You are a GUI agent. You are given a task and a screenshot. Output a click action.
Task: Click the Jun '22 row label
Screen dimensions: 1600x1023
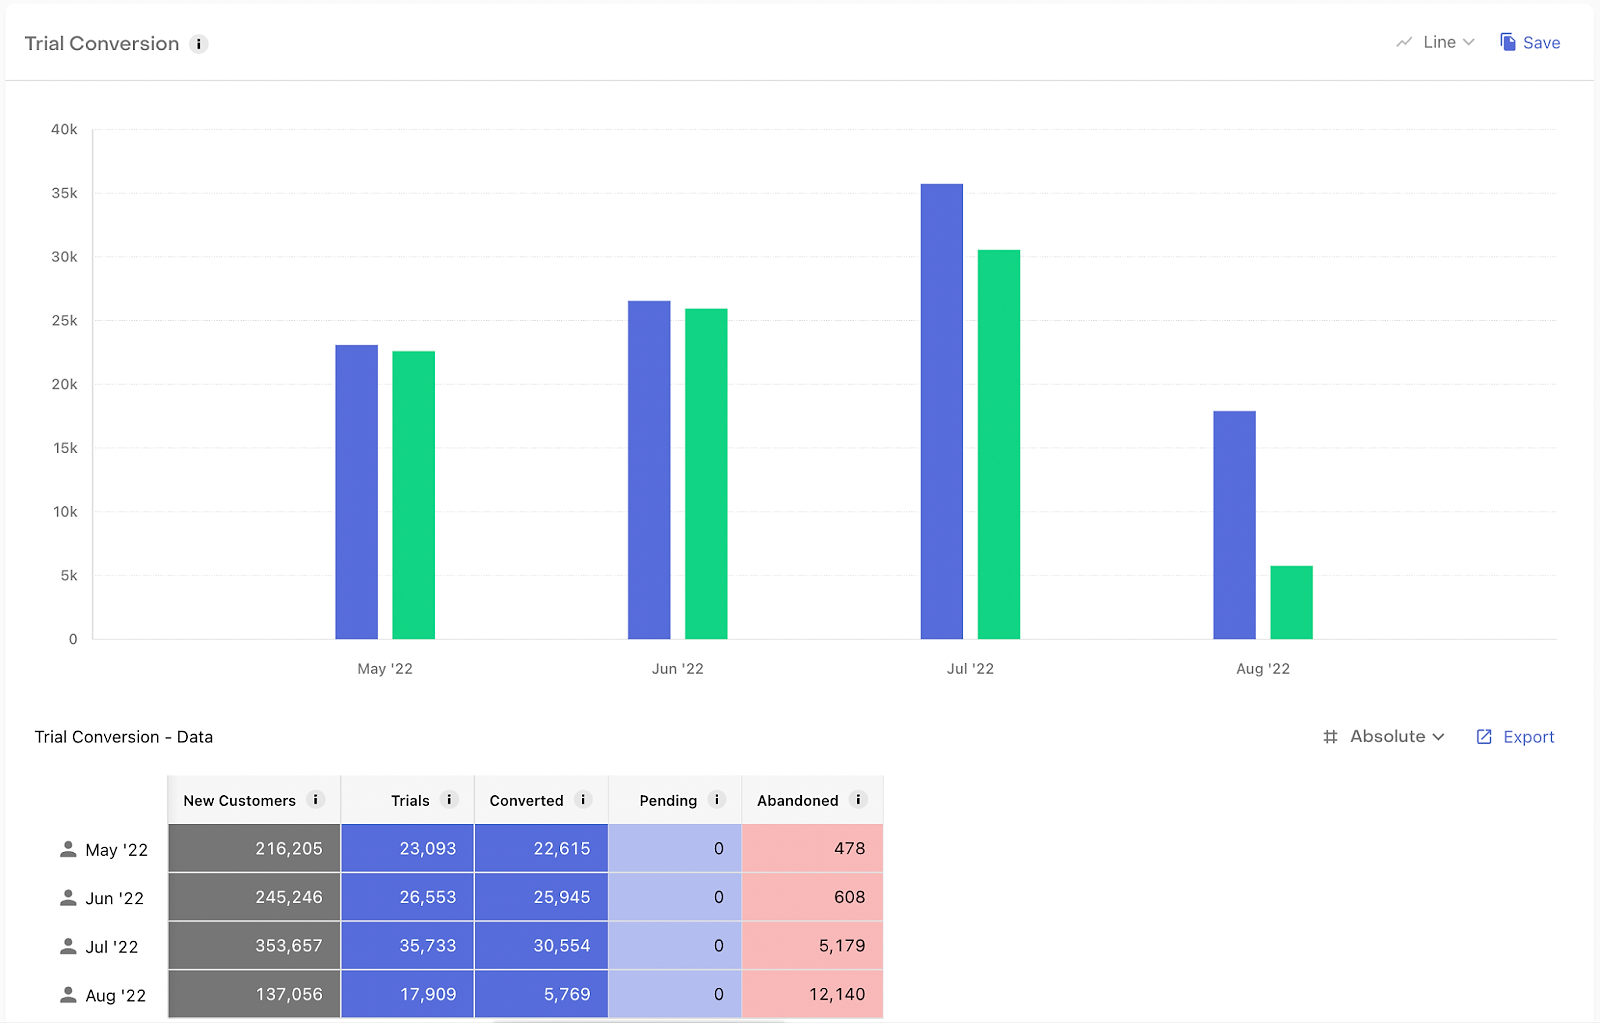114,898
